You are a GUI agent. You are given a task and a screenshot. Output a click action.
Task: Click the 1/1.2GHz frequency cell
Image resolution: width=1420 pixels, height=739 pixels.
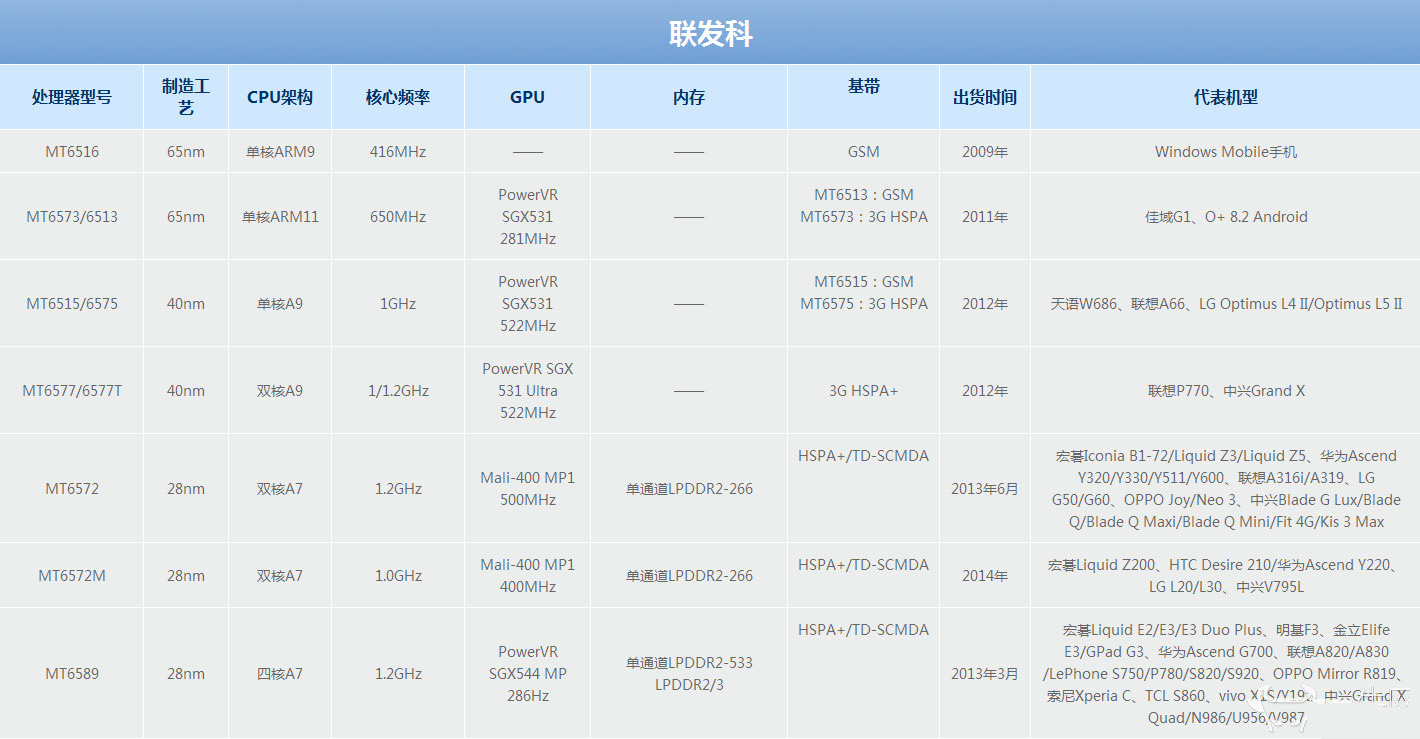[398, 391]
